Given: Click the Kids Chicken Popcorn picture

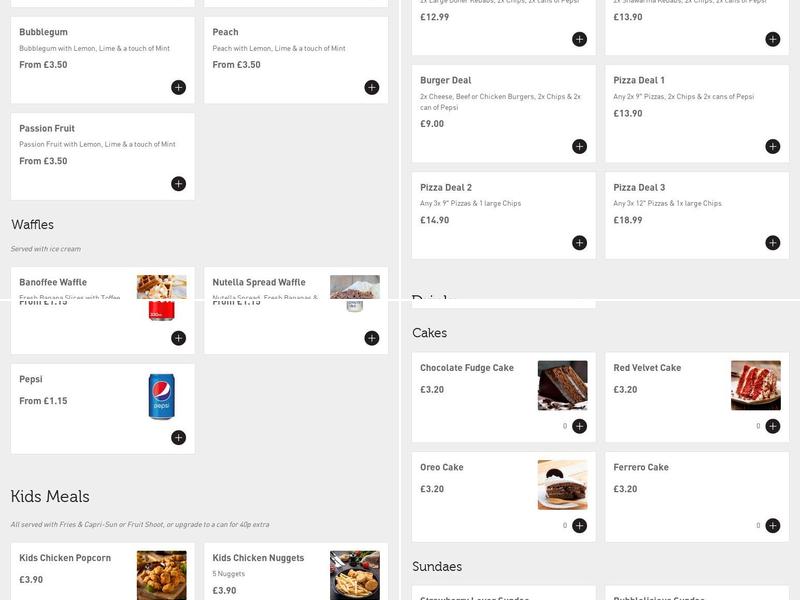Looking at the screenshot, I should coord(161,574).
